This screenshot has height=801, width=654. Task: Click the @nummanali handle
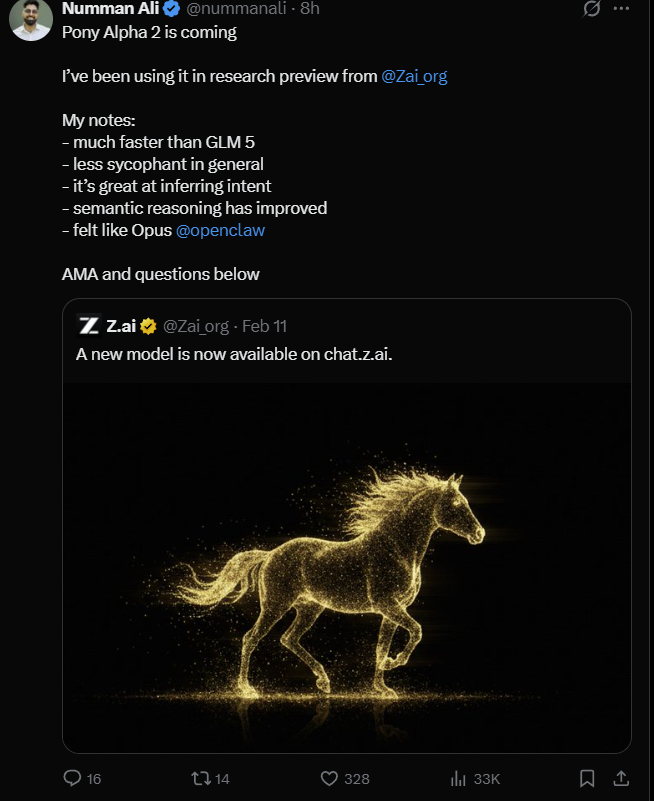tap(236, 8)
